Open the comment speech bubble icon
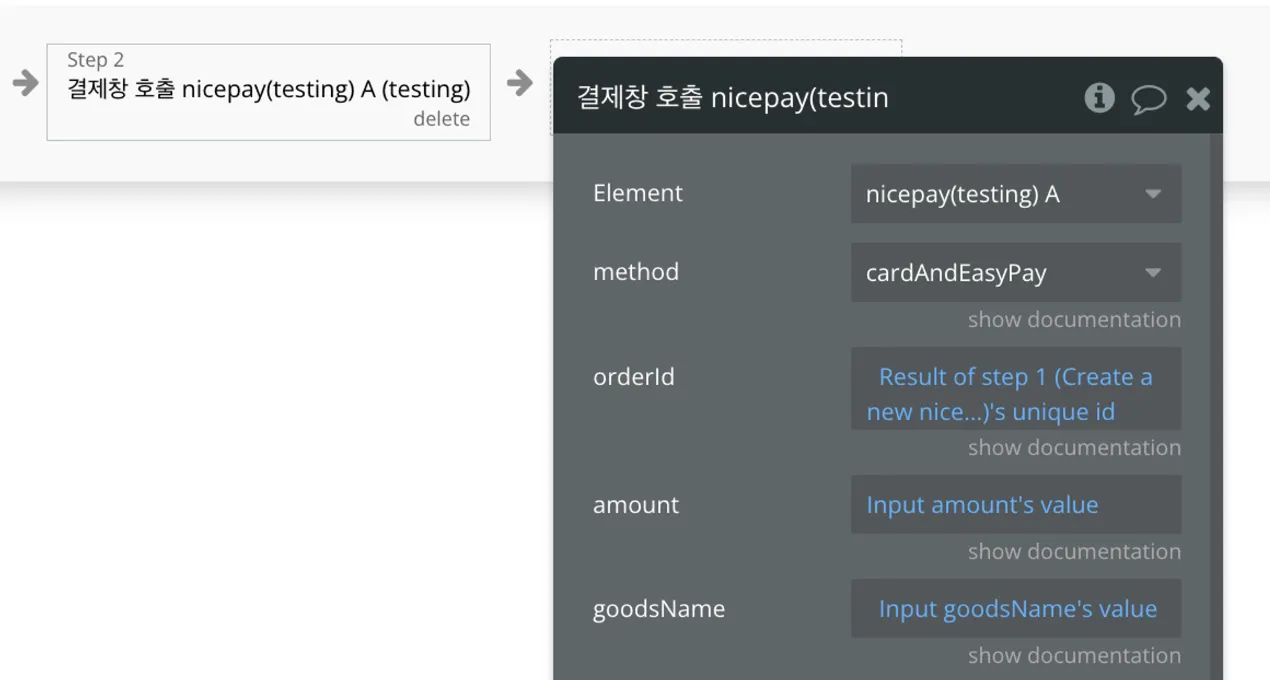 [1148, 98]
